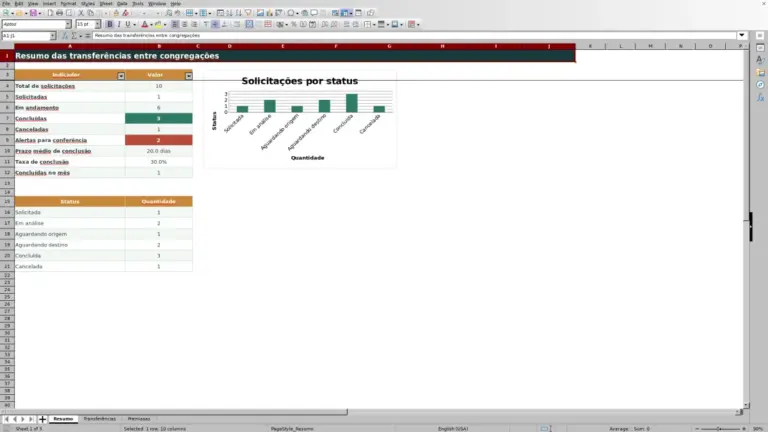Apply the red Font Color swatch
Screen dimensions: 768x432
144,24
